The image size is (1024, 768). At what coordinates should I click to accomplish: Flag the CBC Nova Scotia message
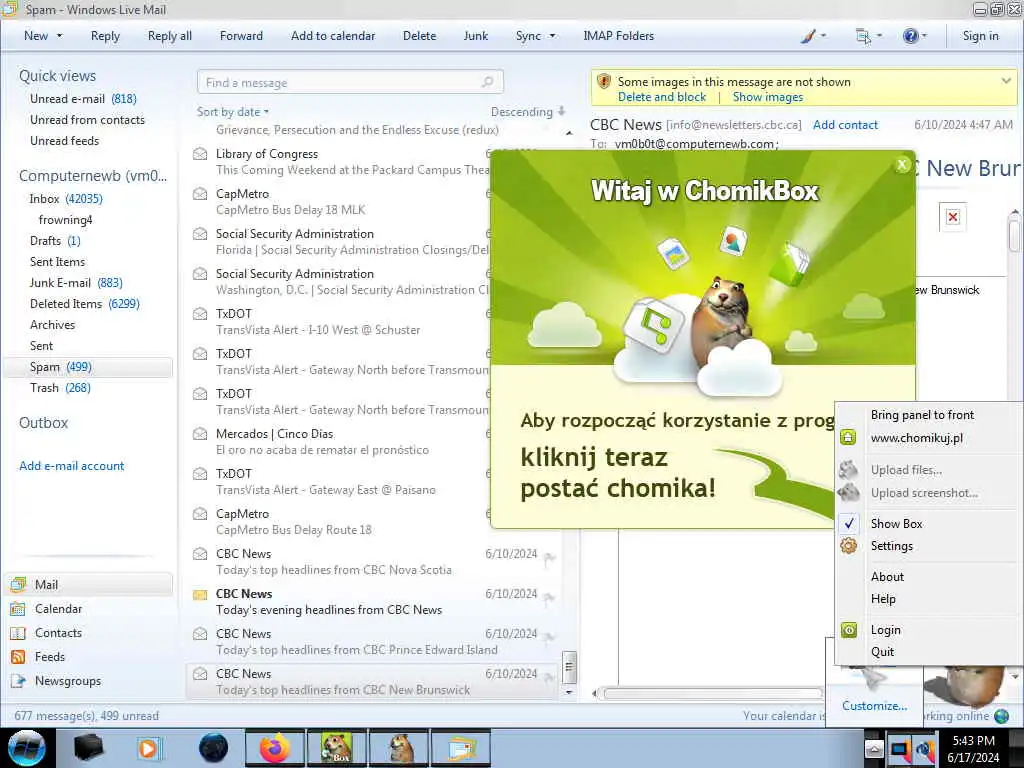[550, 557]
